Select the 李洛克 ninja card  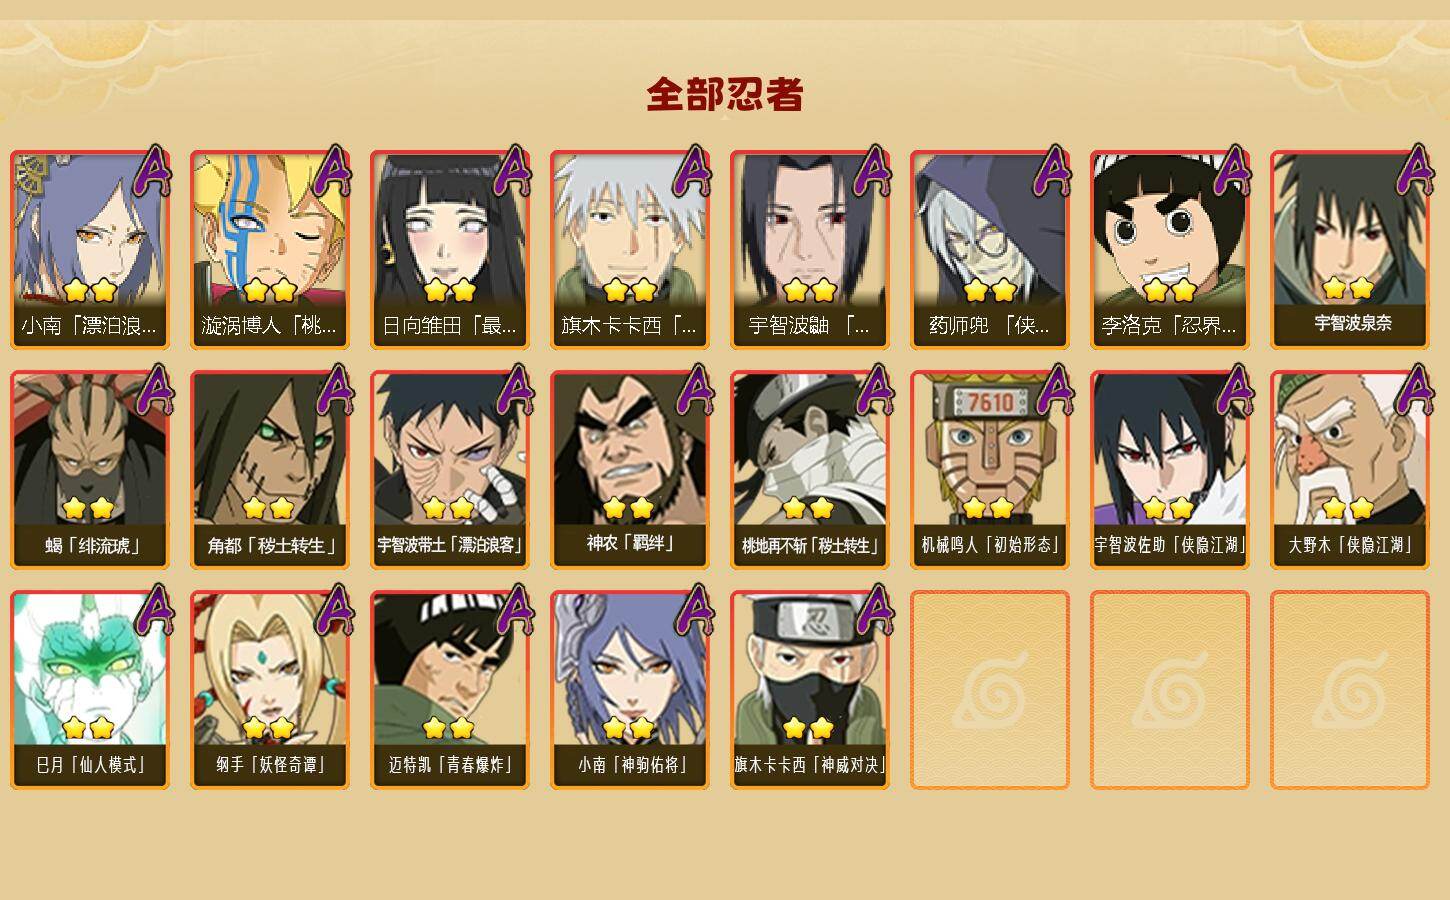[1170, 249]
